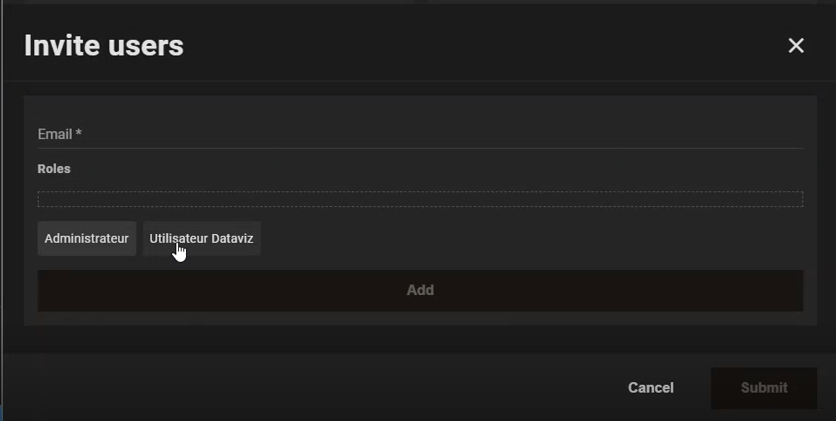Submit the invite users form
This screenshot has width=836, height=421.
click(x=763, y=388)
